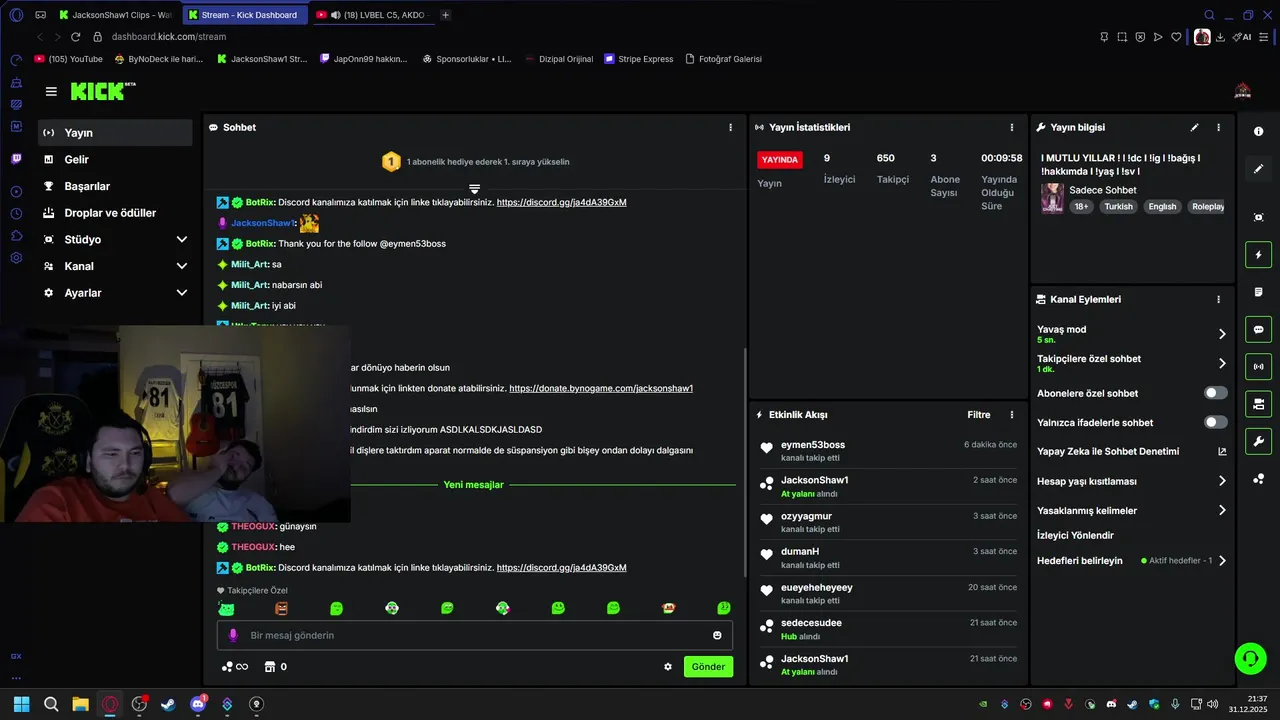Click the profile avatar at top right
This screenshot has width=1280, height=720.
[1243, 91]
